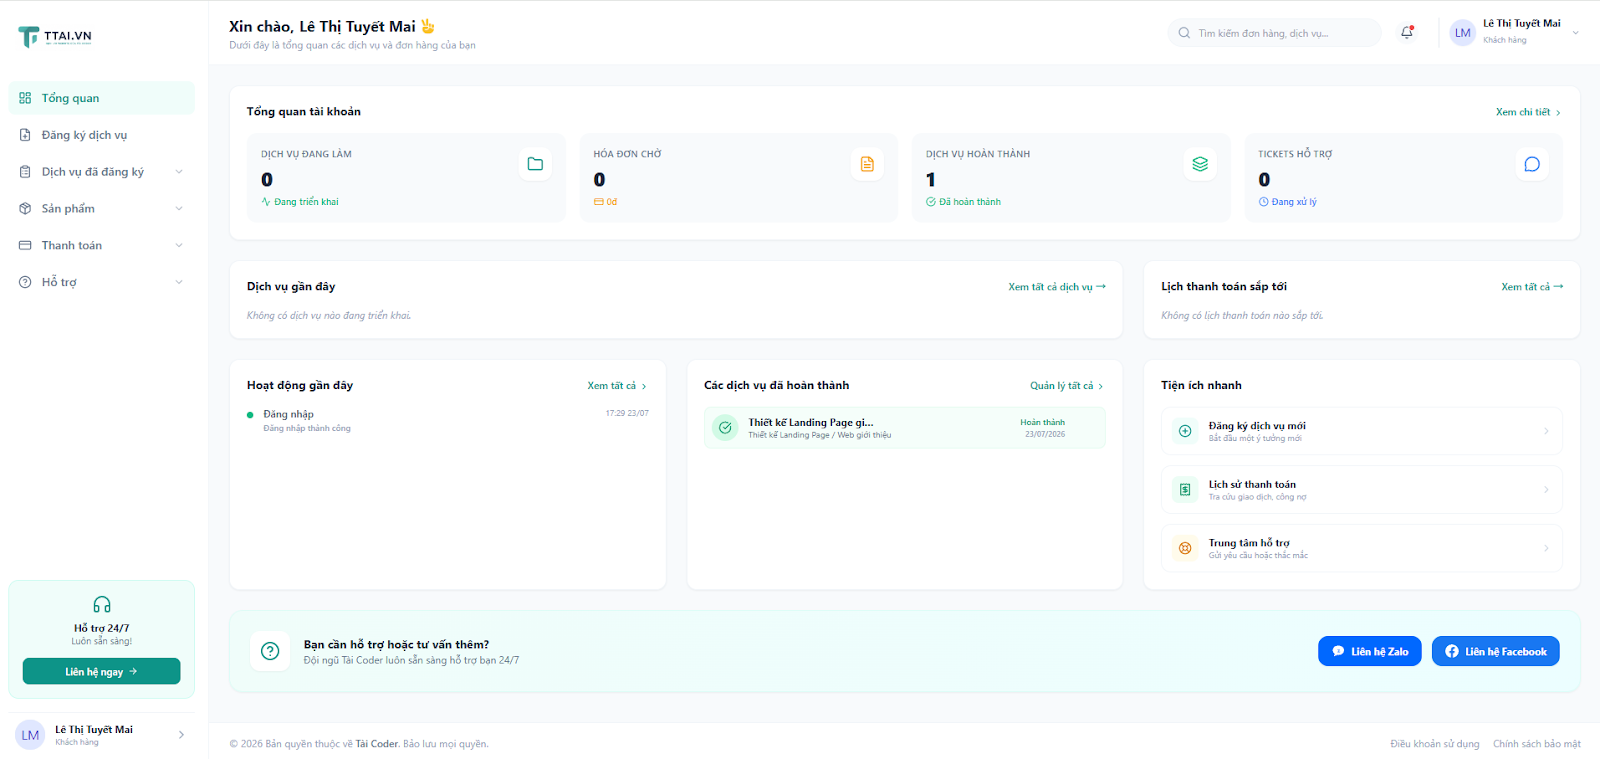Viewport: 1600px width, 759px height.
Task: Open Chính sách bảo mật footer link
Action: (1537, 744)
